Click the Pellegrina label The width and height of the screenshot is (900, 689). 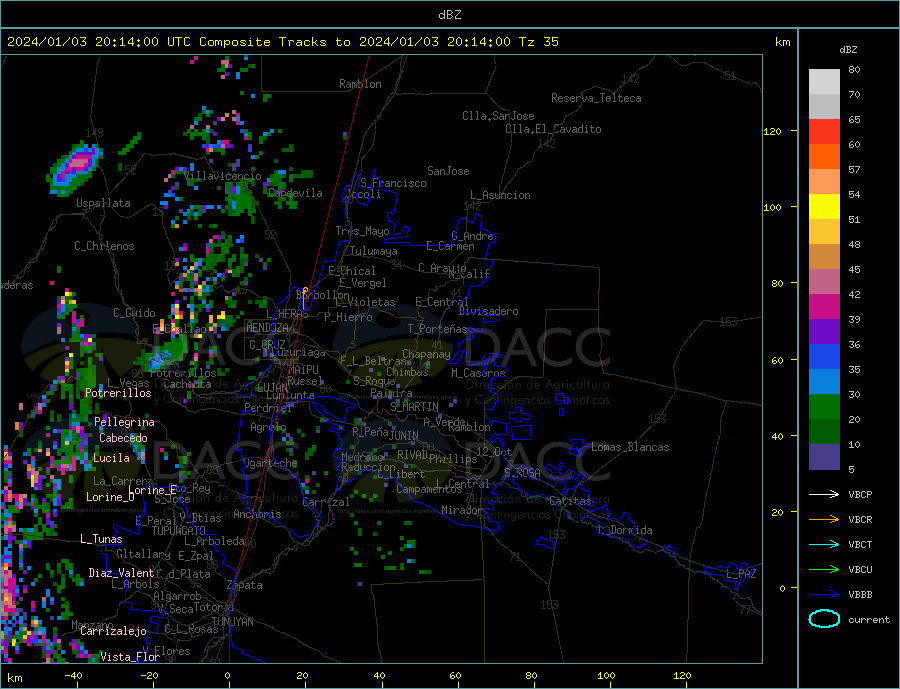point(124,422)
